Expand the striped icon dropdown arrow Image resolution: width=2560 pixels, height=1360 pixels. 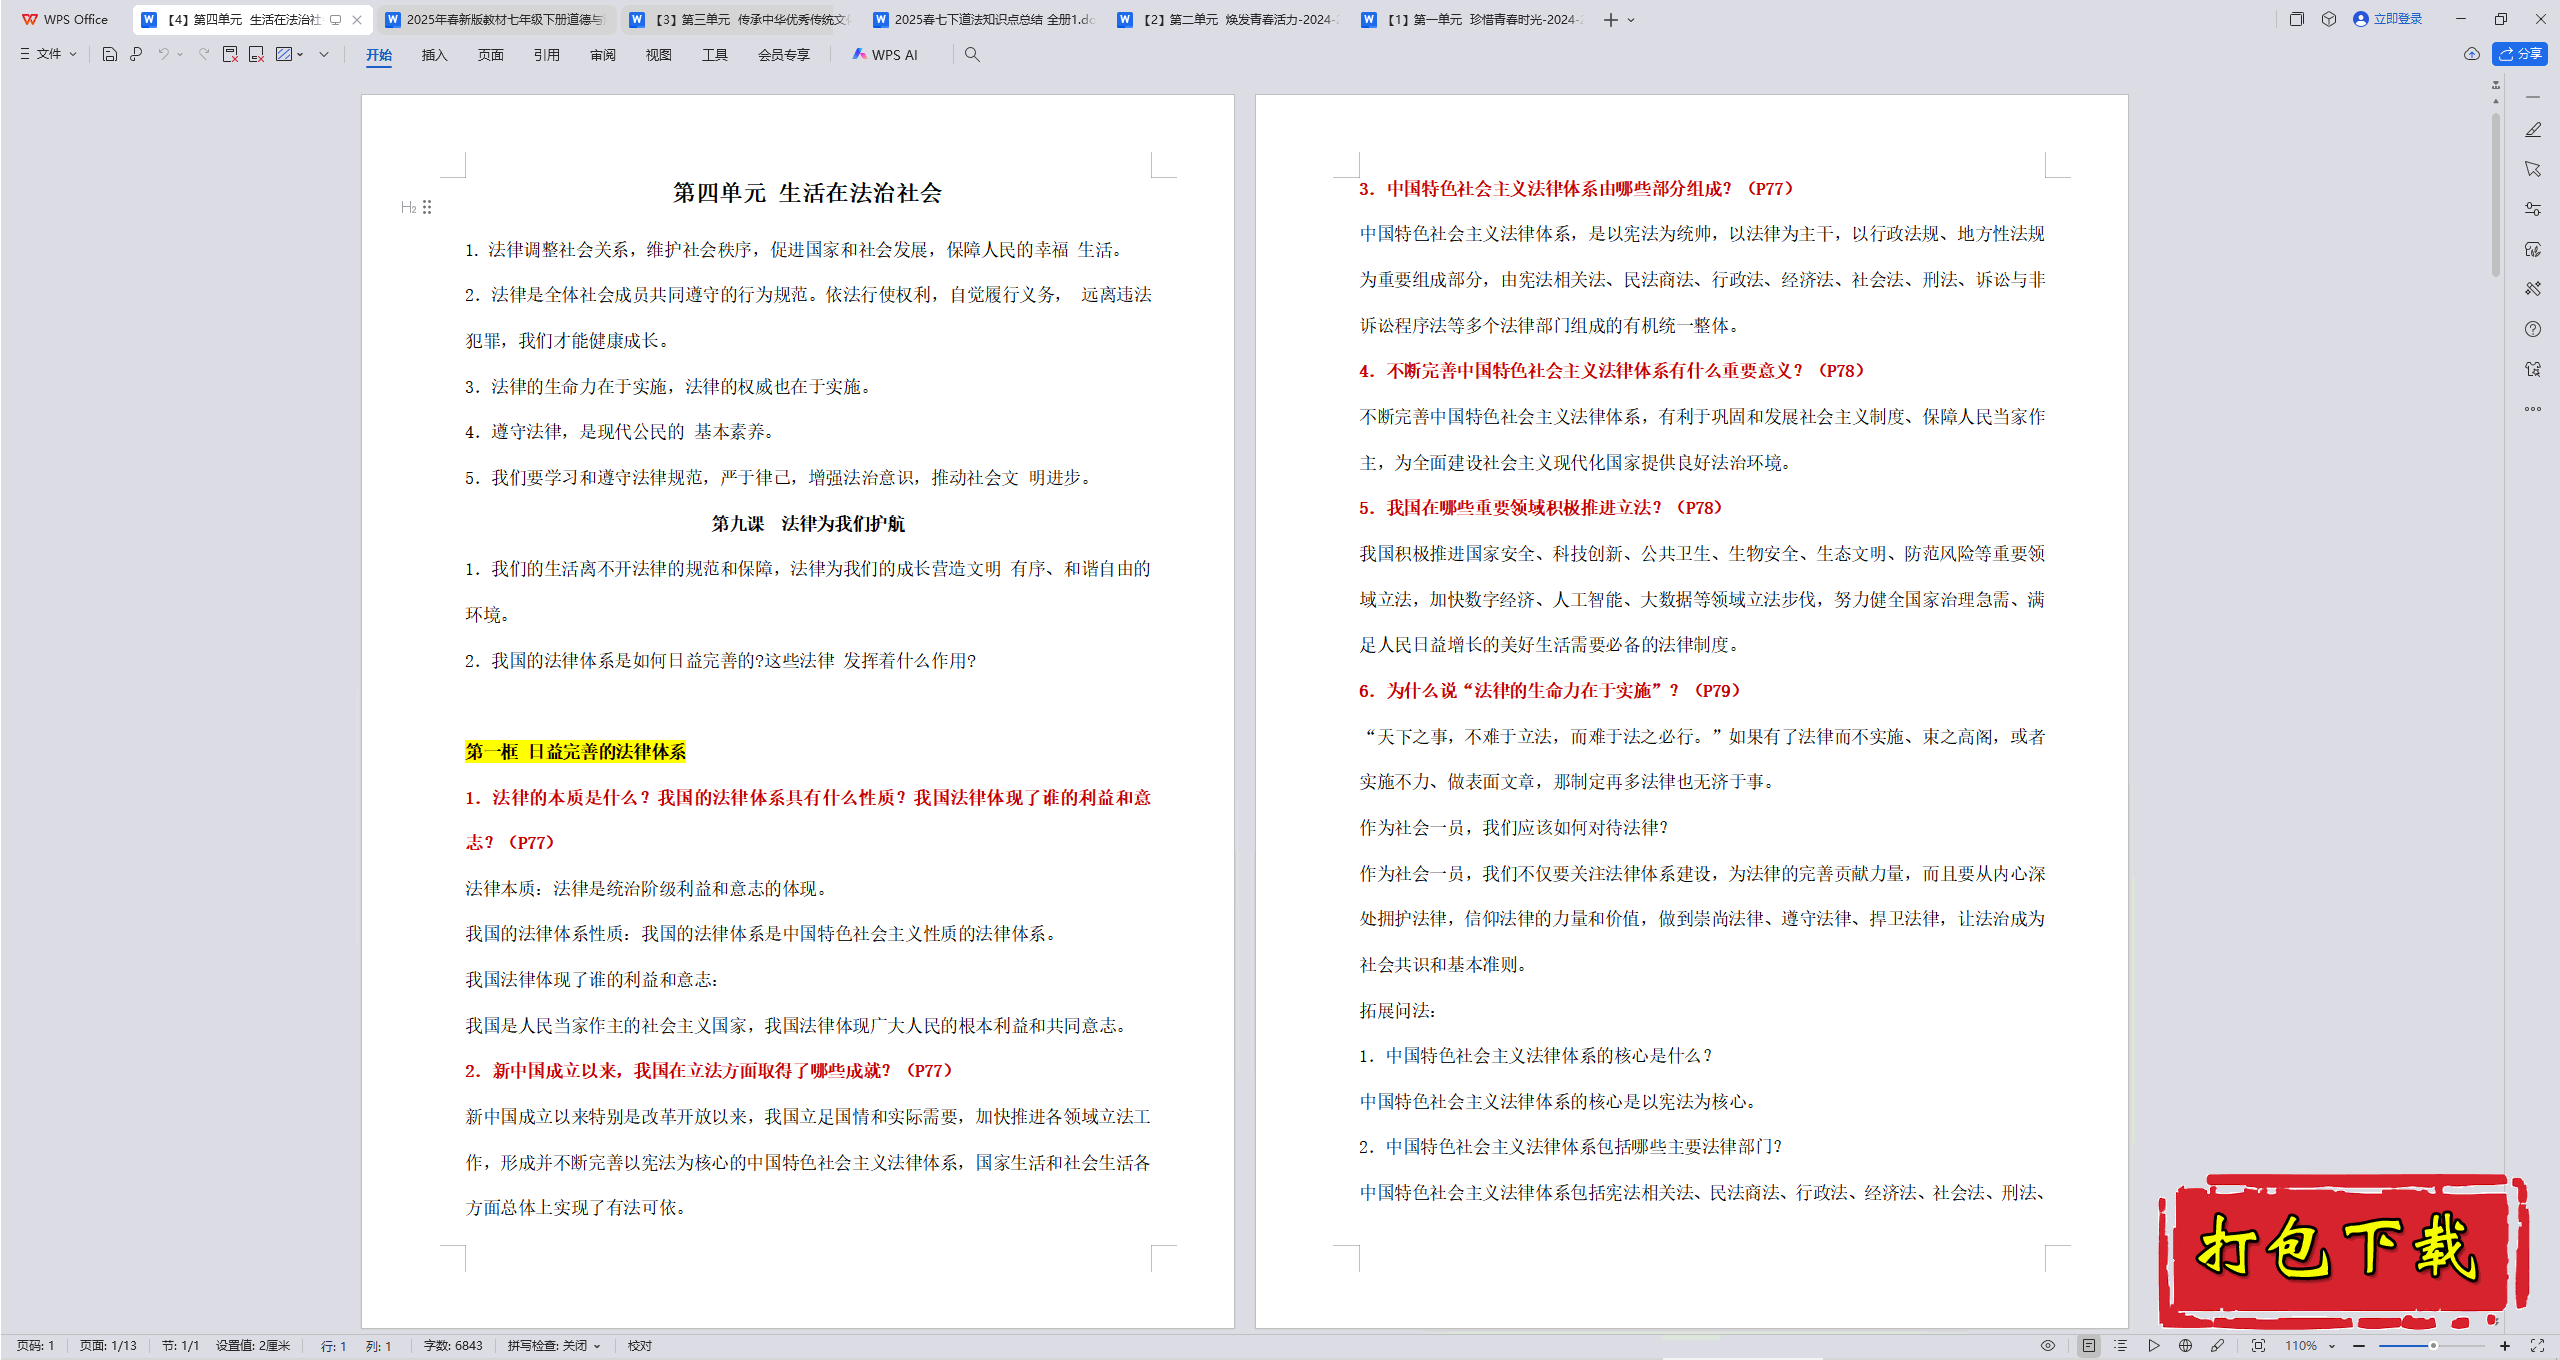pyautogui.click(x=300, y=54)
